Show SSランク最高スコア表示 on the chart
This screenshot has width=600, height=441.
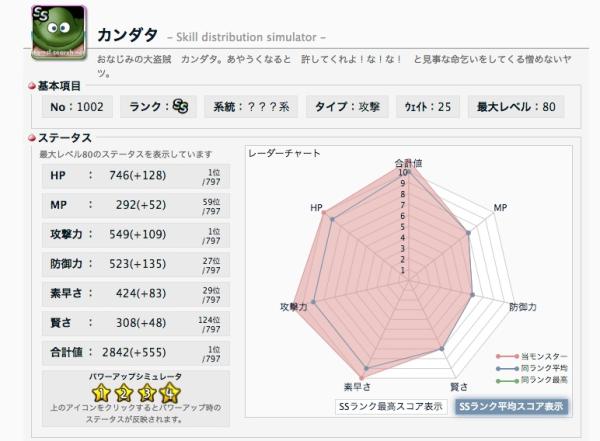tap(391, 407)
